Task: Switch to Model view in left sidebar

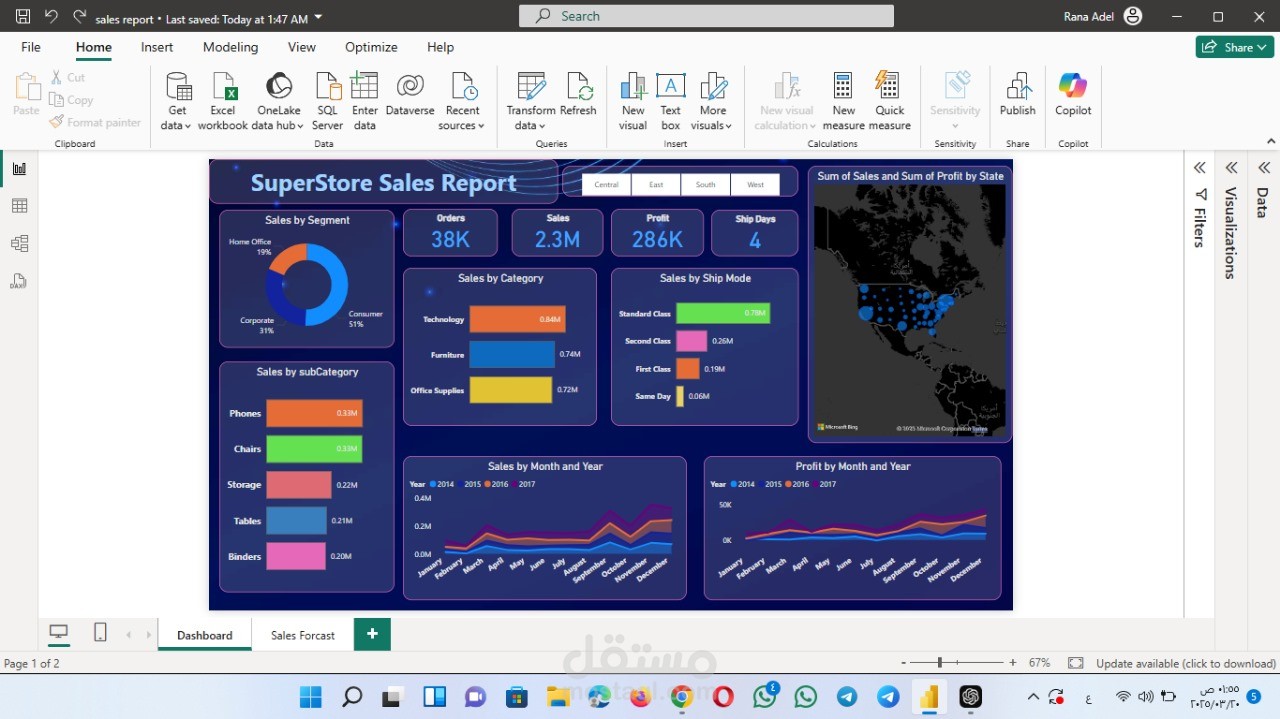Action: tap(19, 243)
